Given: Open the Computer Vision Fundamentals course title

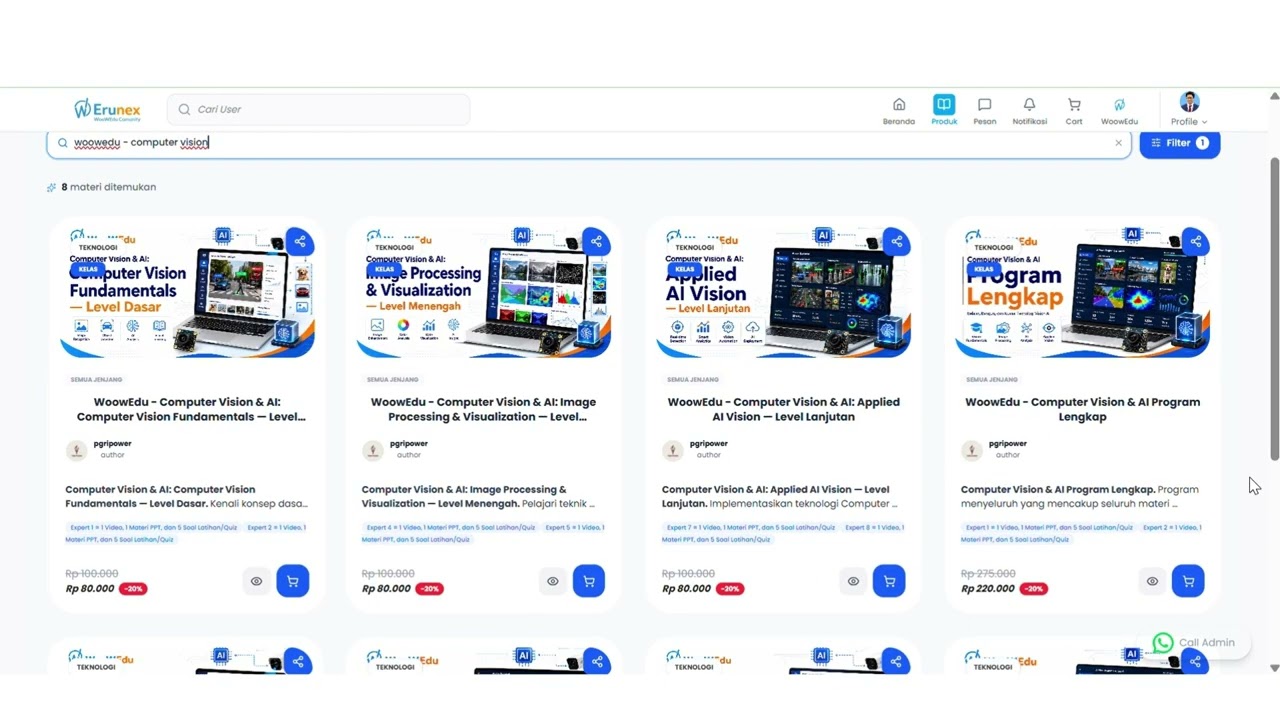Looking at the screenshot, I should pos(191,409).
